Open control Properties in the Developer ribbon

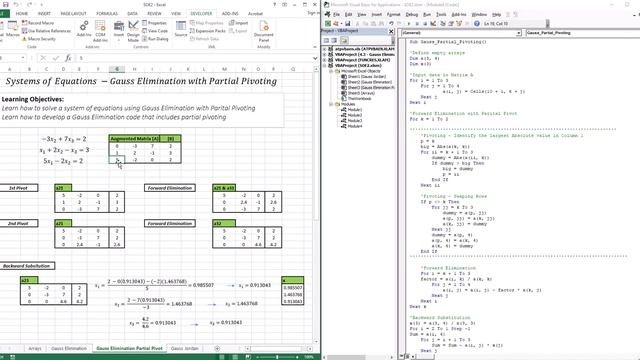(x=154, y=23)
